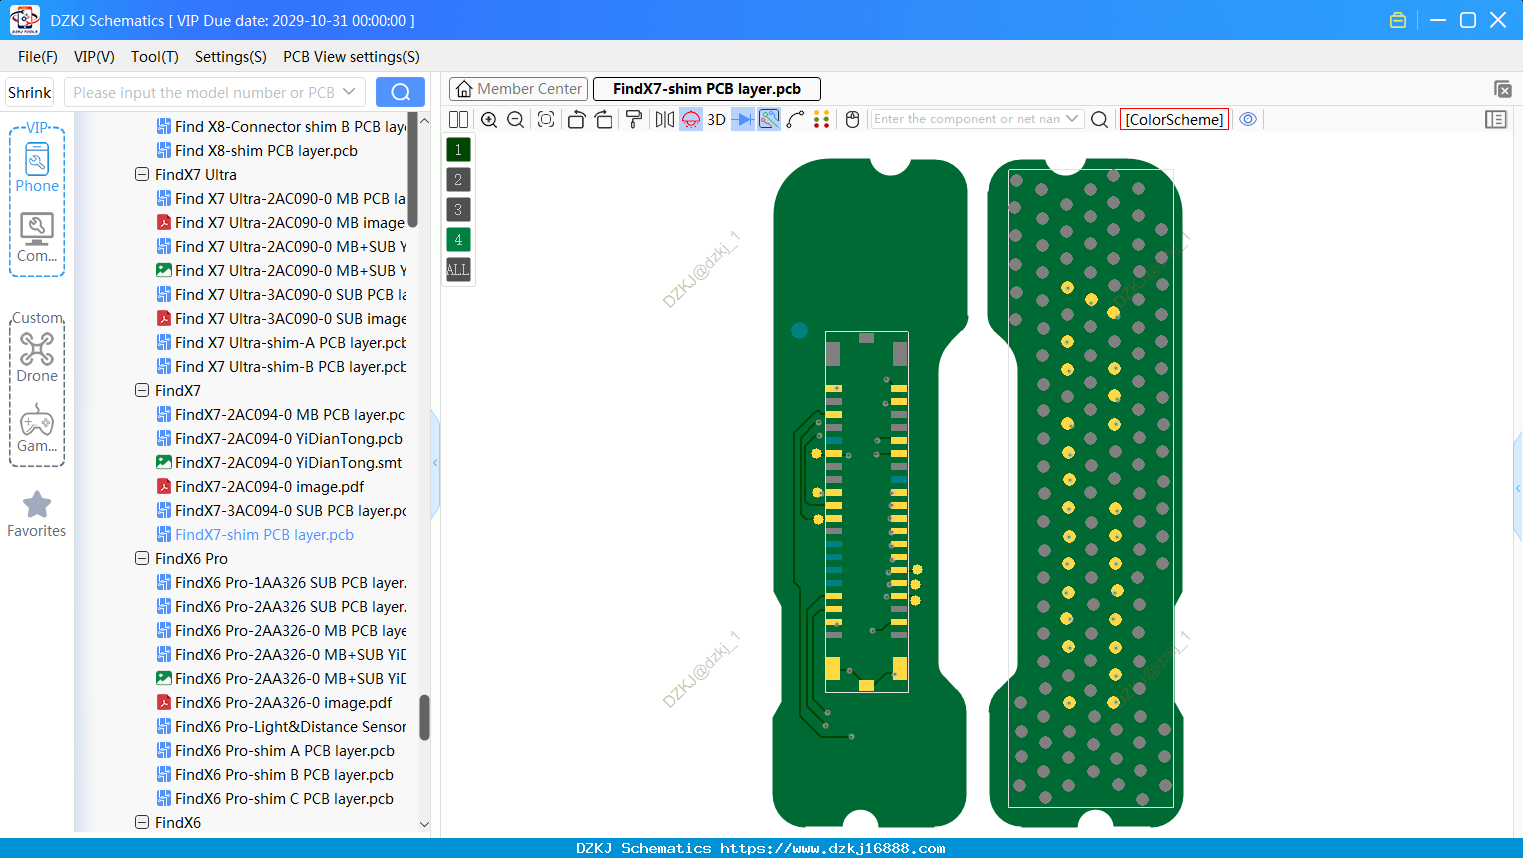The width and height of the screenshot is (1523, 858).
Task: Toggle the eye visibility icon in toolbar
Action: [1248, 119]
